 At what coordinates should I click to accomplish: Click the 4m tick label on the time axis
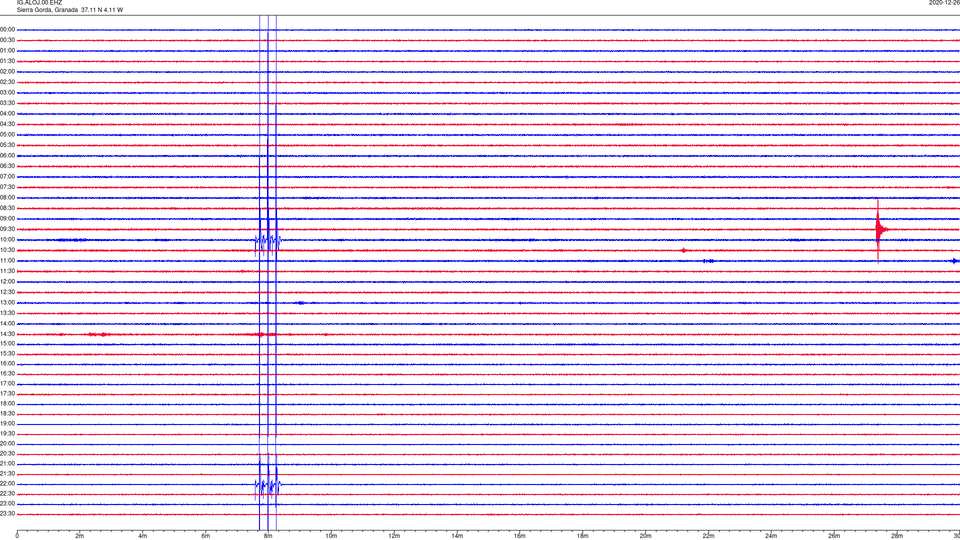coord(143,536)
